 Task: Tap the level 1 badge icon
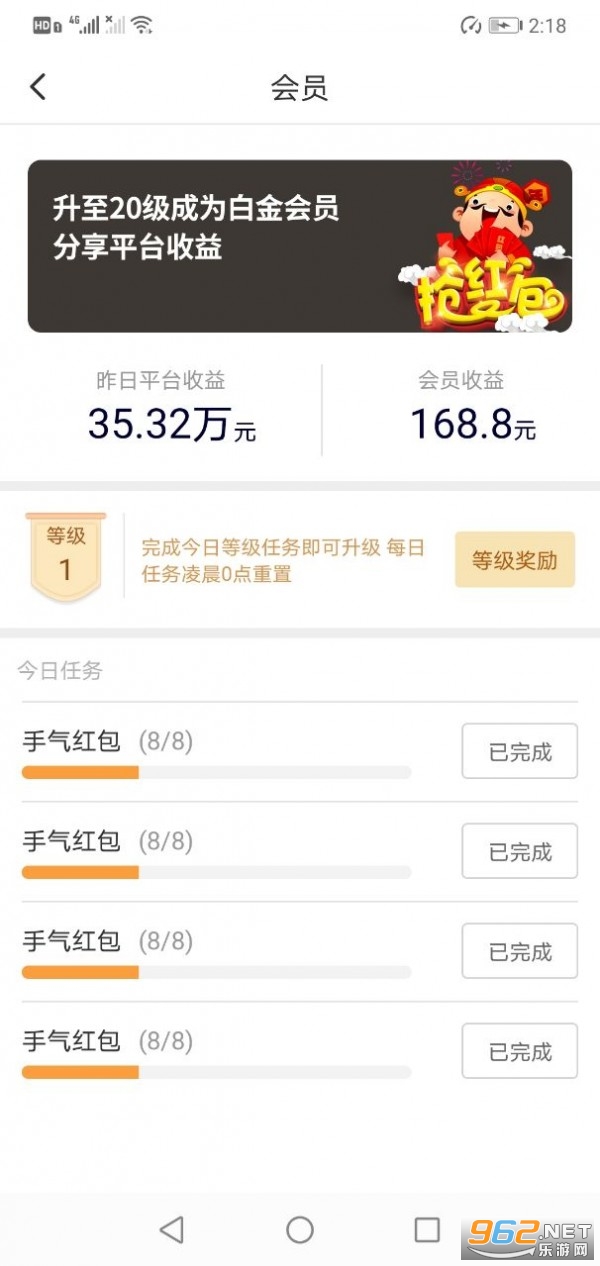coord(67,557)
